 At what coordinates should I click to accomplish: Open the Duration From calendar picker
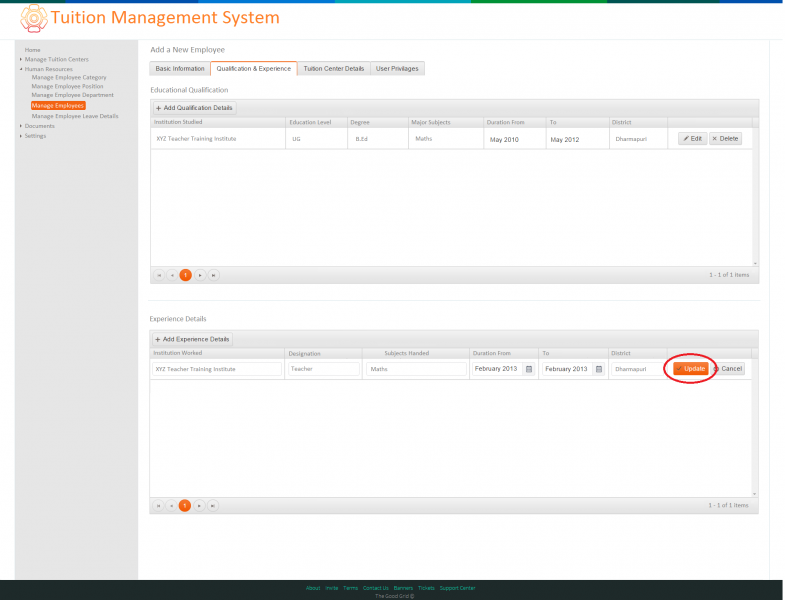[x=529, y=369]
